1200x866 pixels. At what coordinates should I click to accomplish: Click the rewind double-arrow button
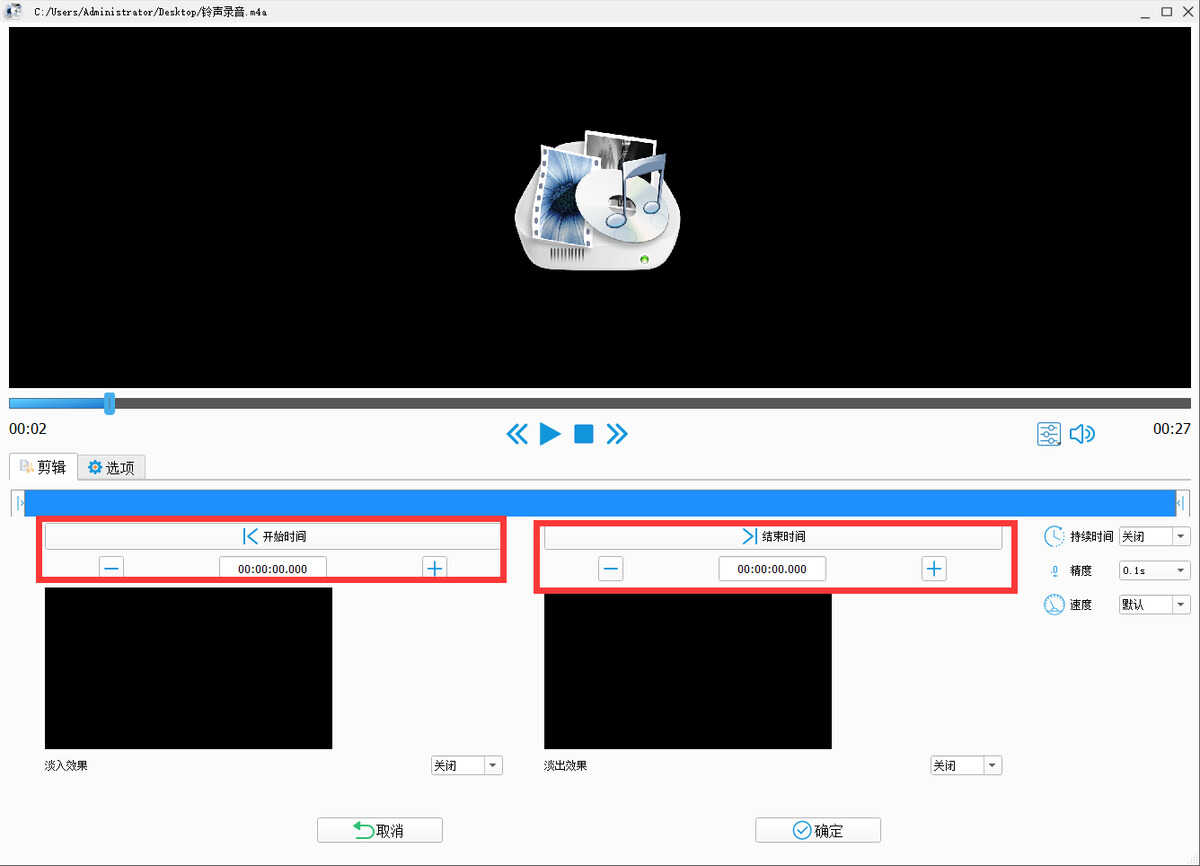pos(517,434)
